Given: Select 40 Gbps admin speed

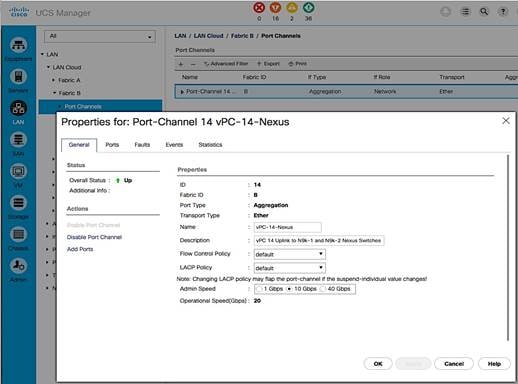Looking at the screenshot, I should click(322, 289).
